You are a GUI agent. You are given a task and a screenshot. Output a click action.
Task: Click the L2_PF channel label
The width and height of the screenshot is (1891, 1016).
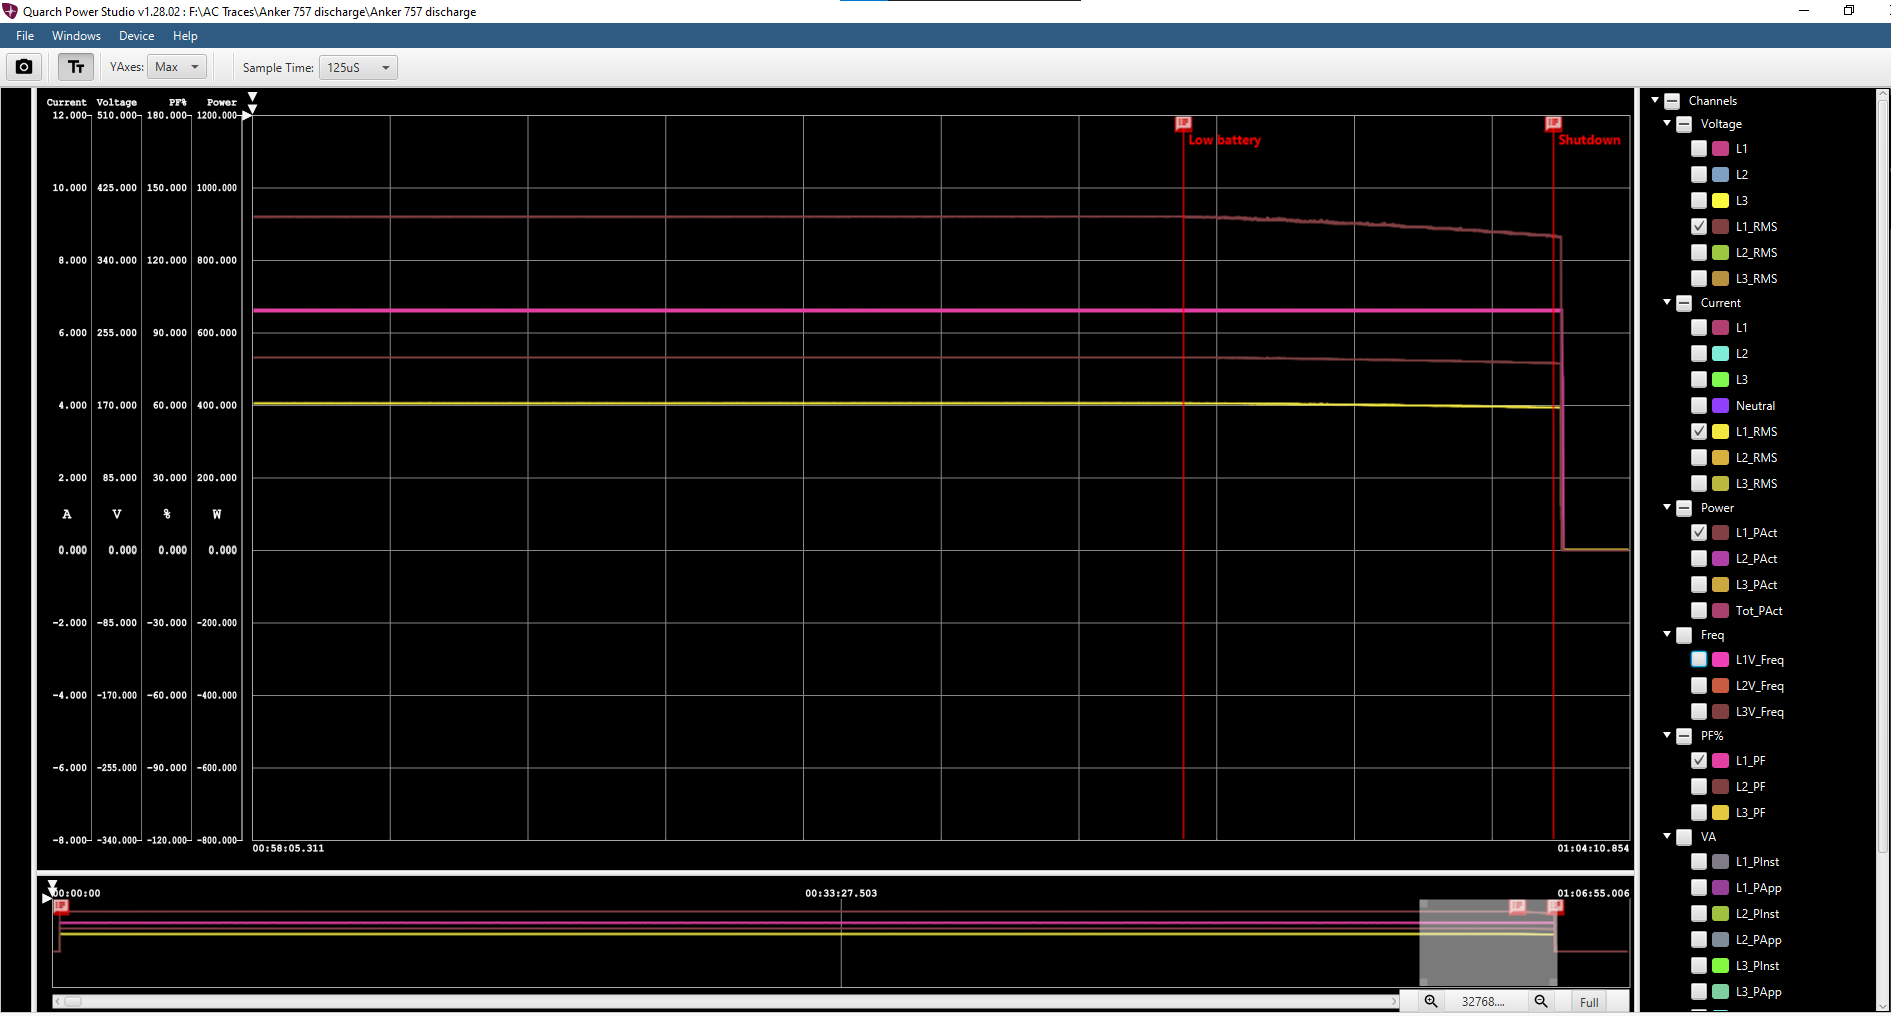pyautogui.click(x=1750, y=787)
